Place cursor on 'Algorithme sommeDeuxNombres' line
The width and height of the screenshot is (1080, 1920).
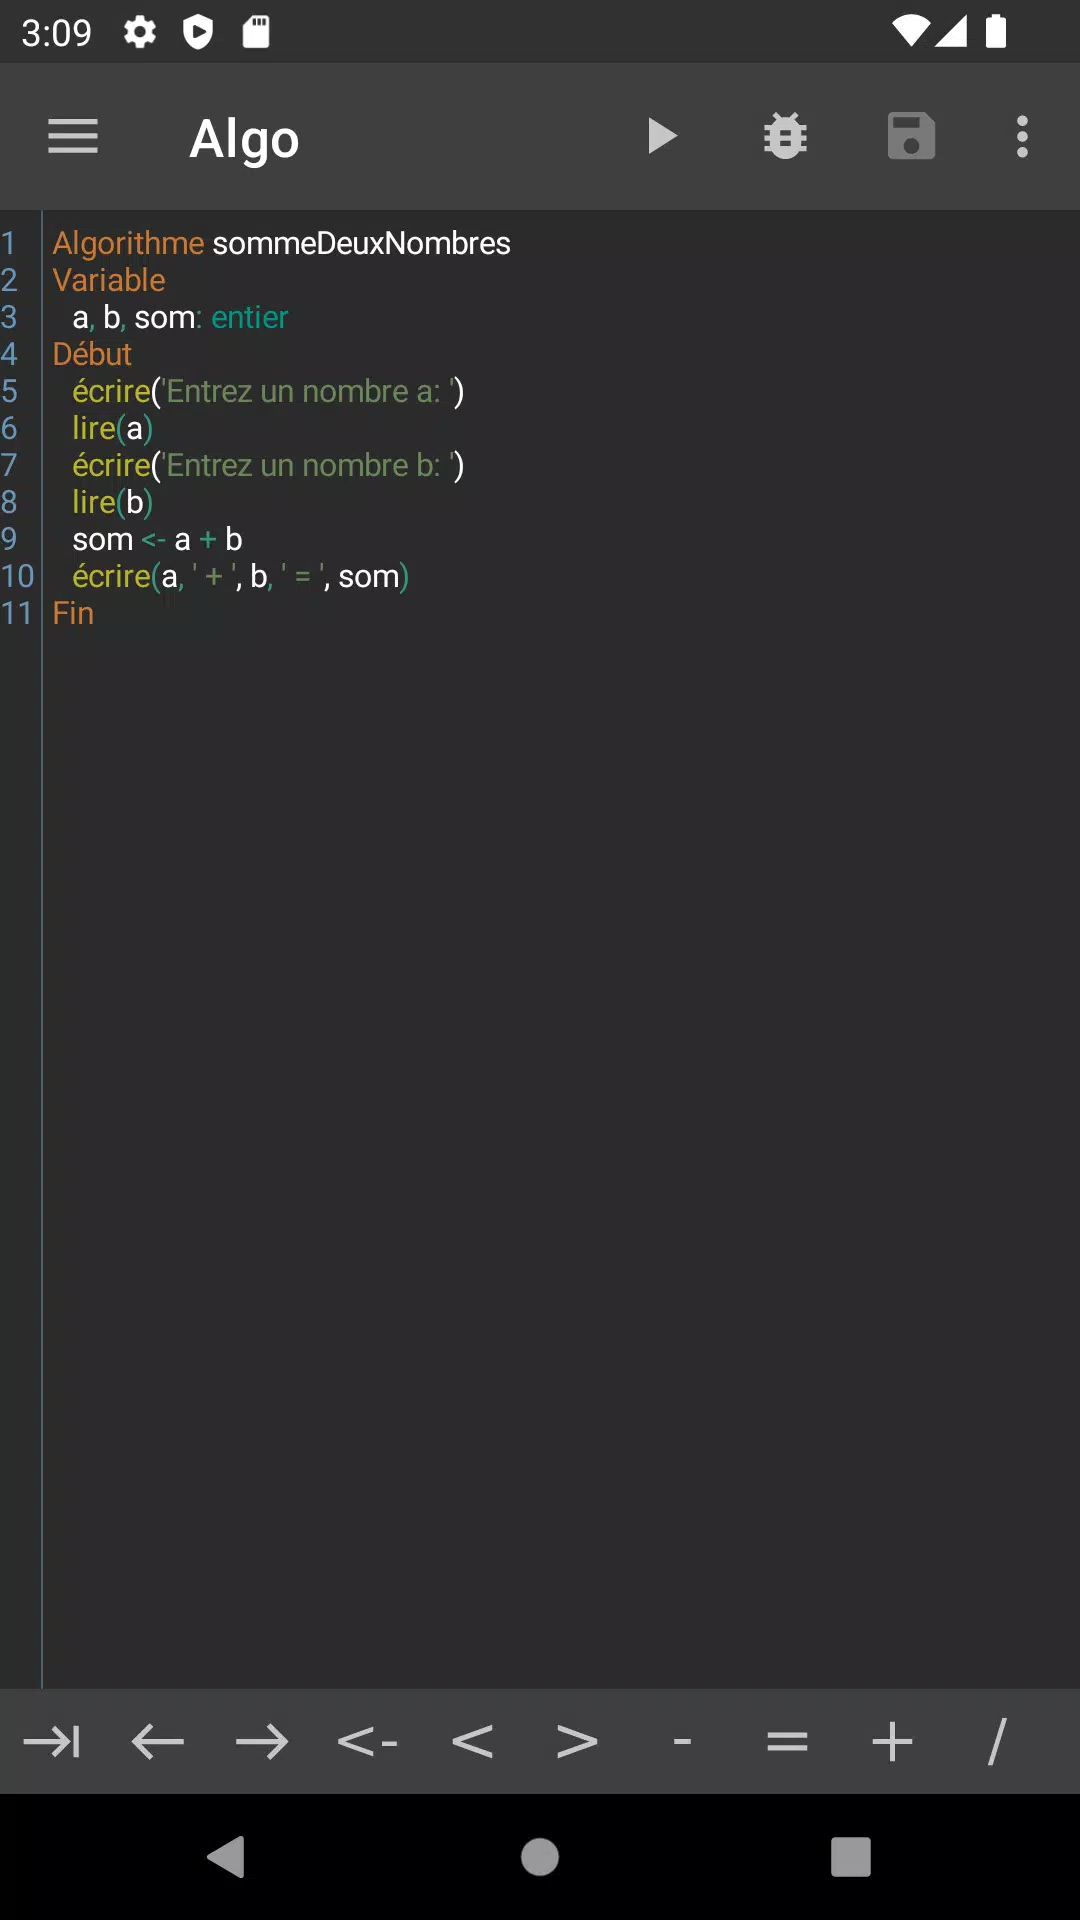(281, 243)
